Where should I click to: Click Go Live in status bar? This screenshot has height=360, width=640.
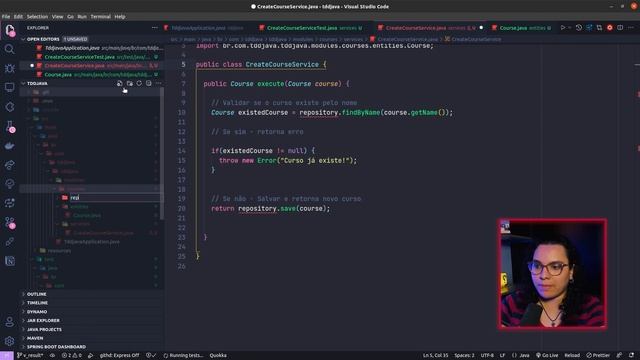(547, 355)
